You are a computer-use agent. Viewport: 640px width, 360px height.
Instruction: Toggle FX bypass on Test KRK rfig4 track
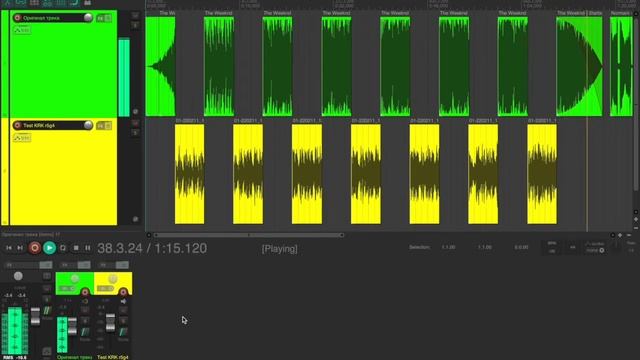[x=108, y=126]
